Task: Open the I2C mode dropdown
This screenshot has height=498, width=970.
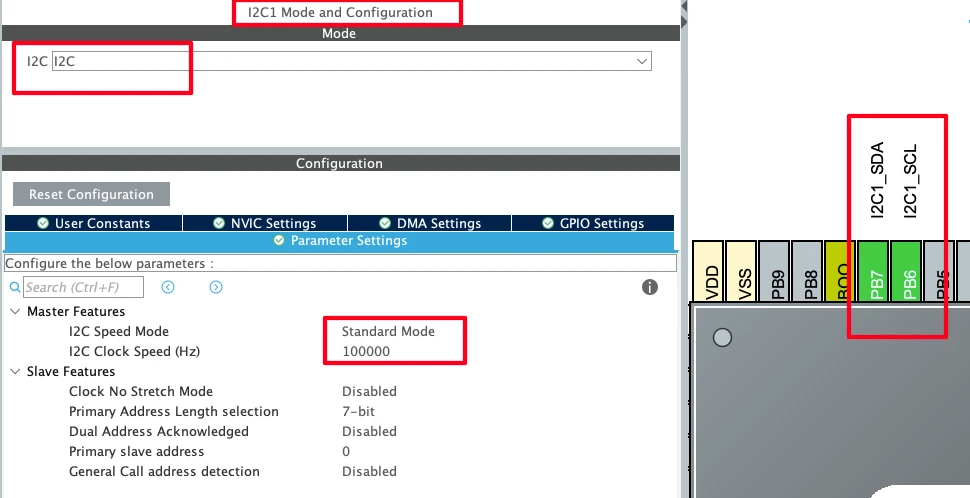Action: 641,62
